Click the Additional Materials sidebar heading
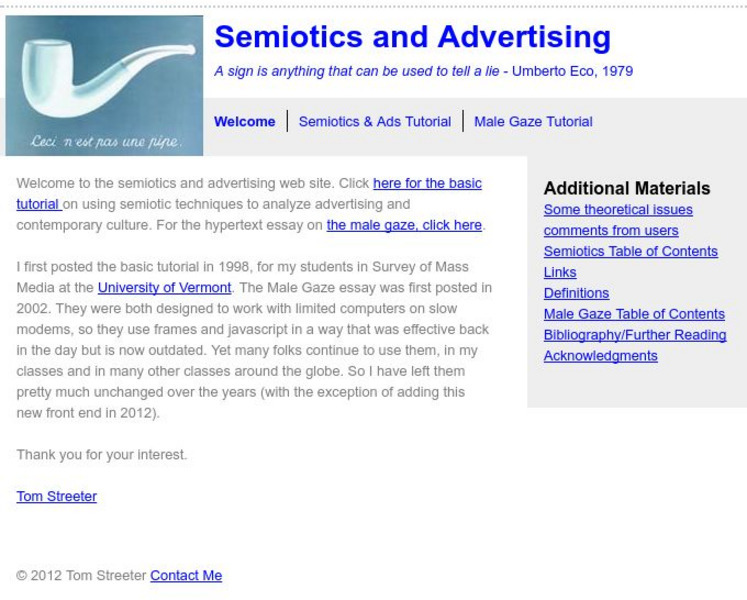 pos(627,188)
